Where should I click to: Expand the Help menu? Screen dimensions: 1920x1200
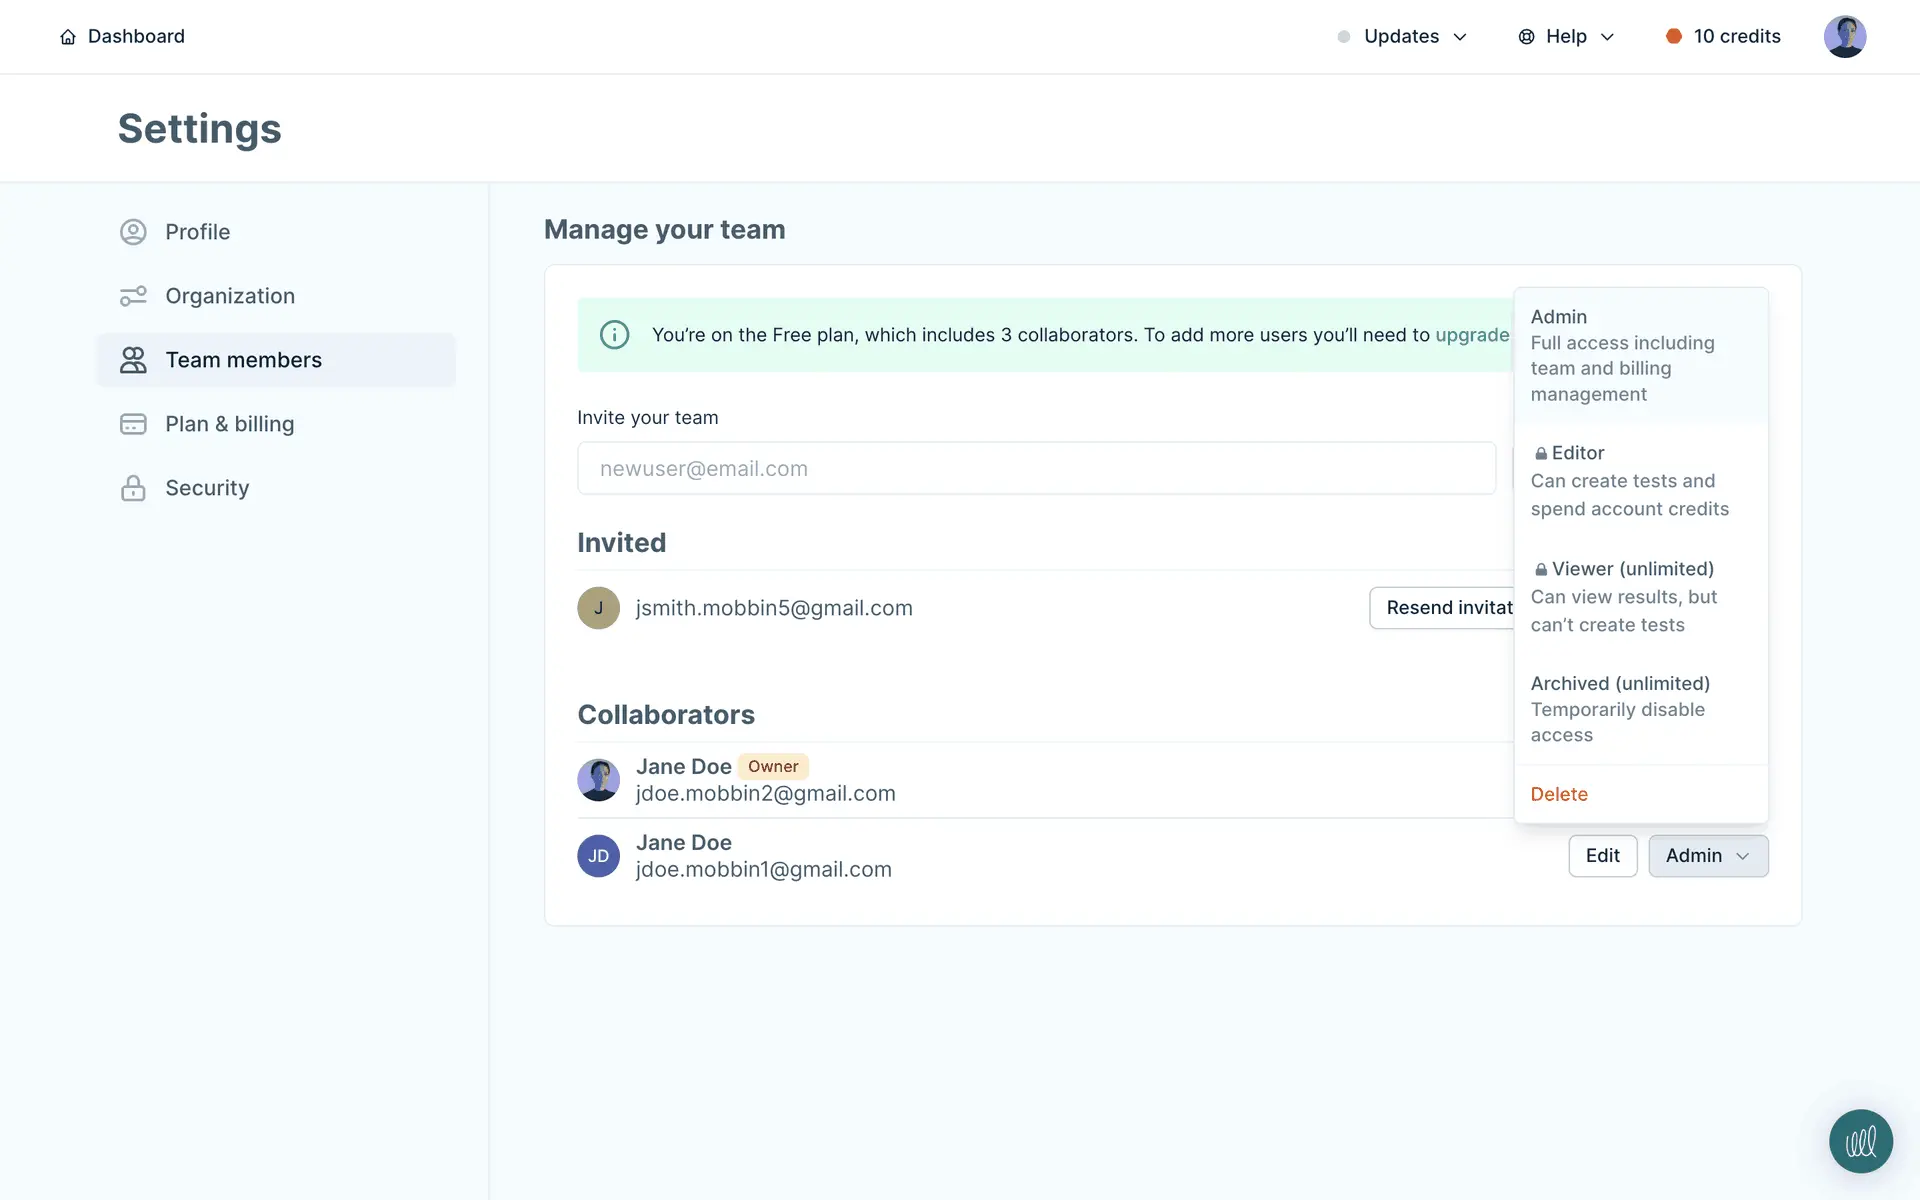point(1566,37)
